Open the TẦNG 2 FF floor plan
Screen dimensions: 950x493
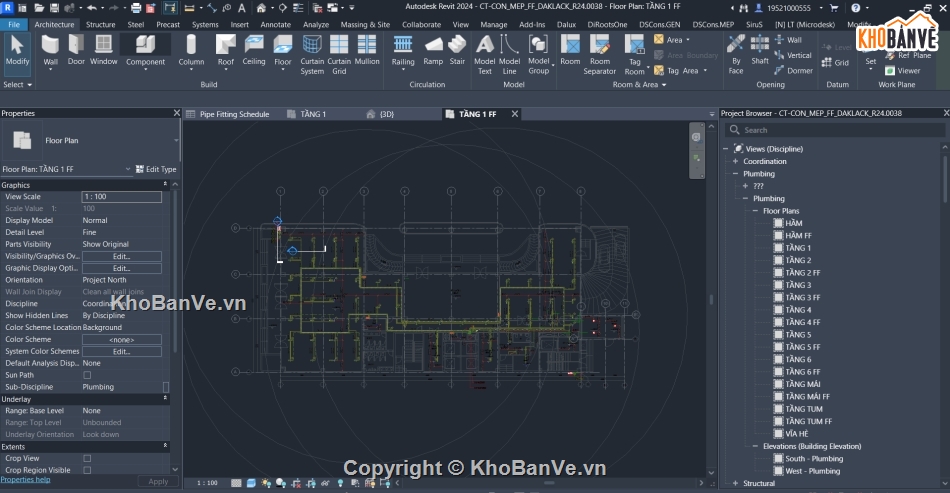tap(802, 273)
